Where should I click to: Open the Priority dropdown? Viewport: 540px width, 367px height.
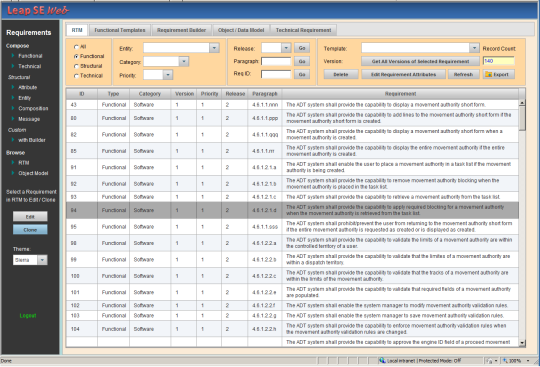(x=168, y=75)
